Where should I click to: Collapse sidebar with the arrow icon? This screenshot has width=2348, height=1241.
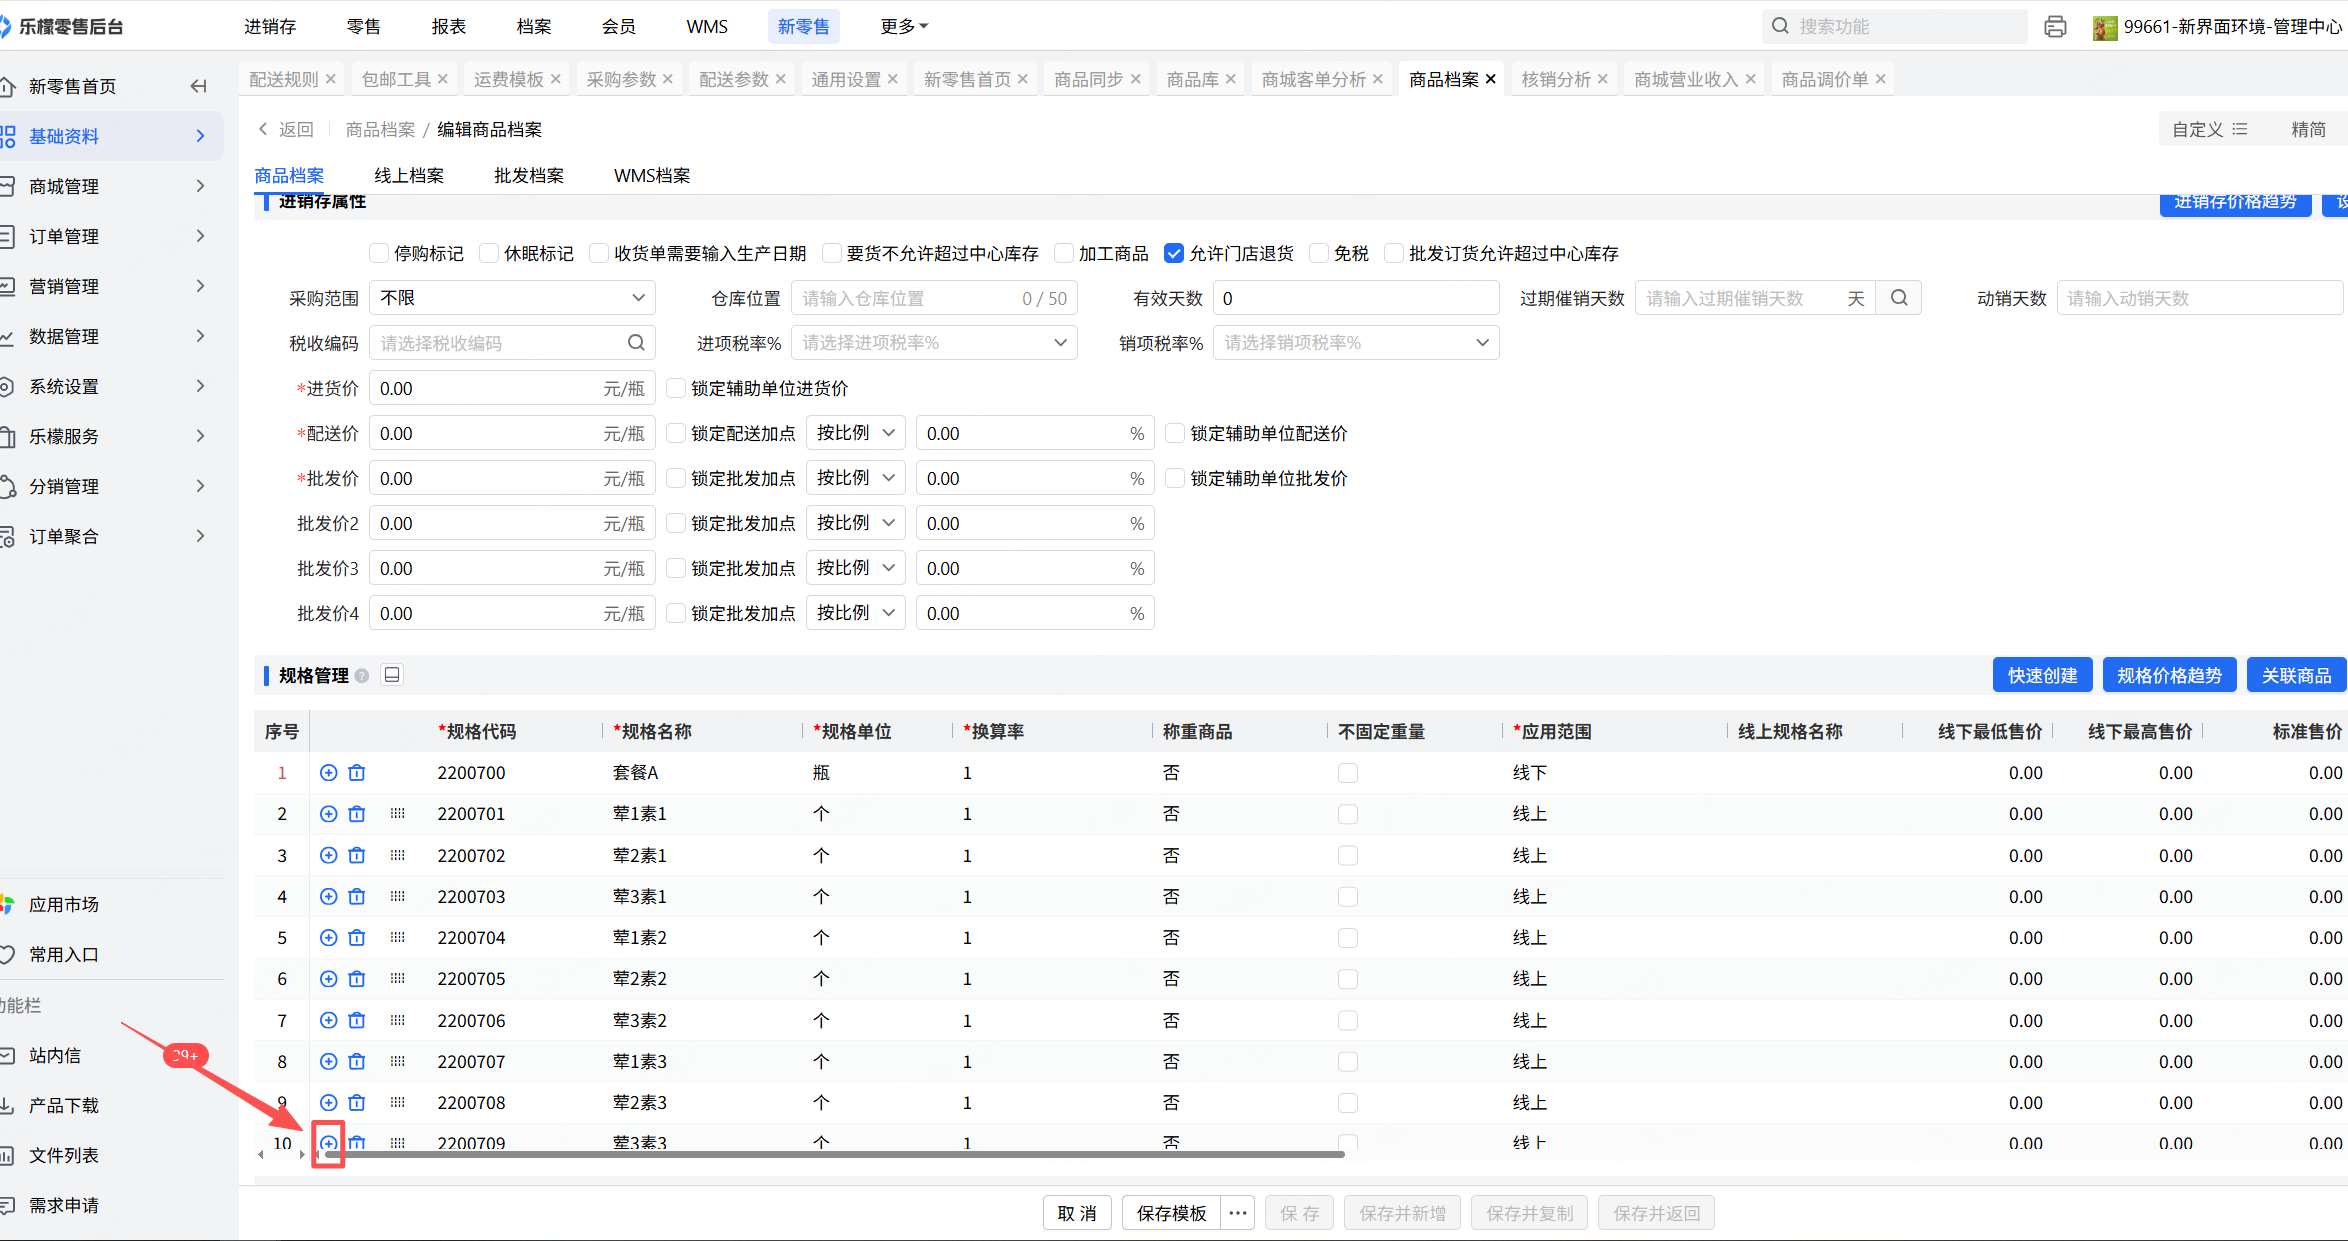(x=199, y=86)
